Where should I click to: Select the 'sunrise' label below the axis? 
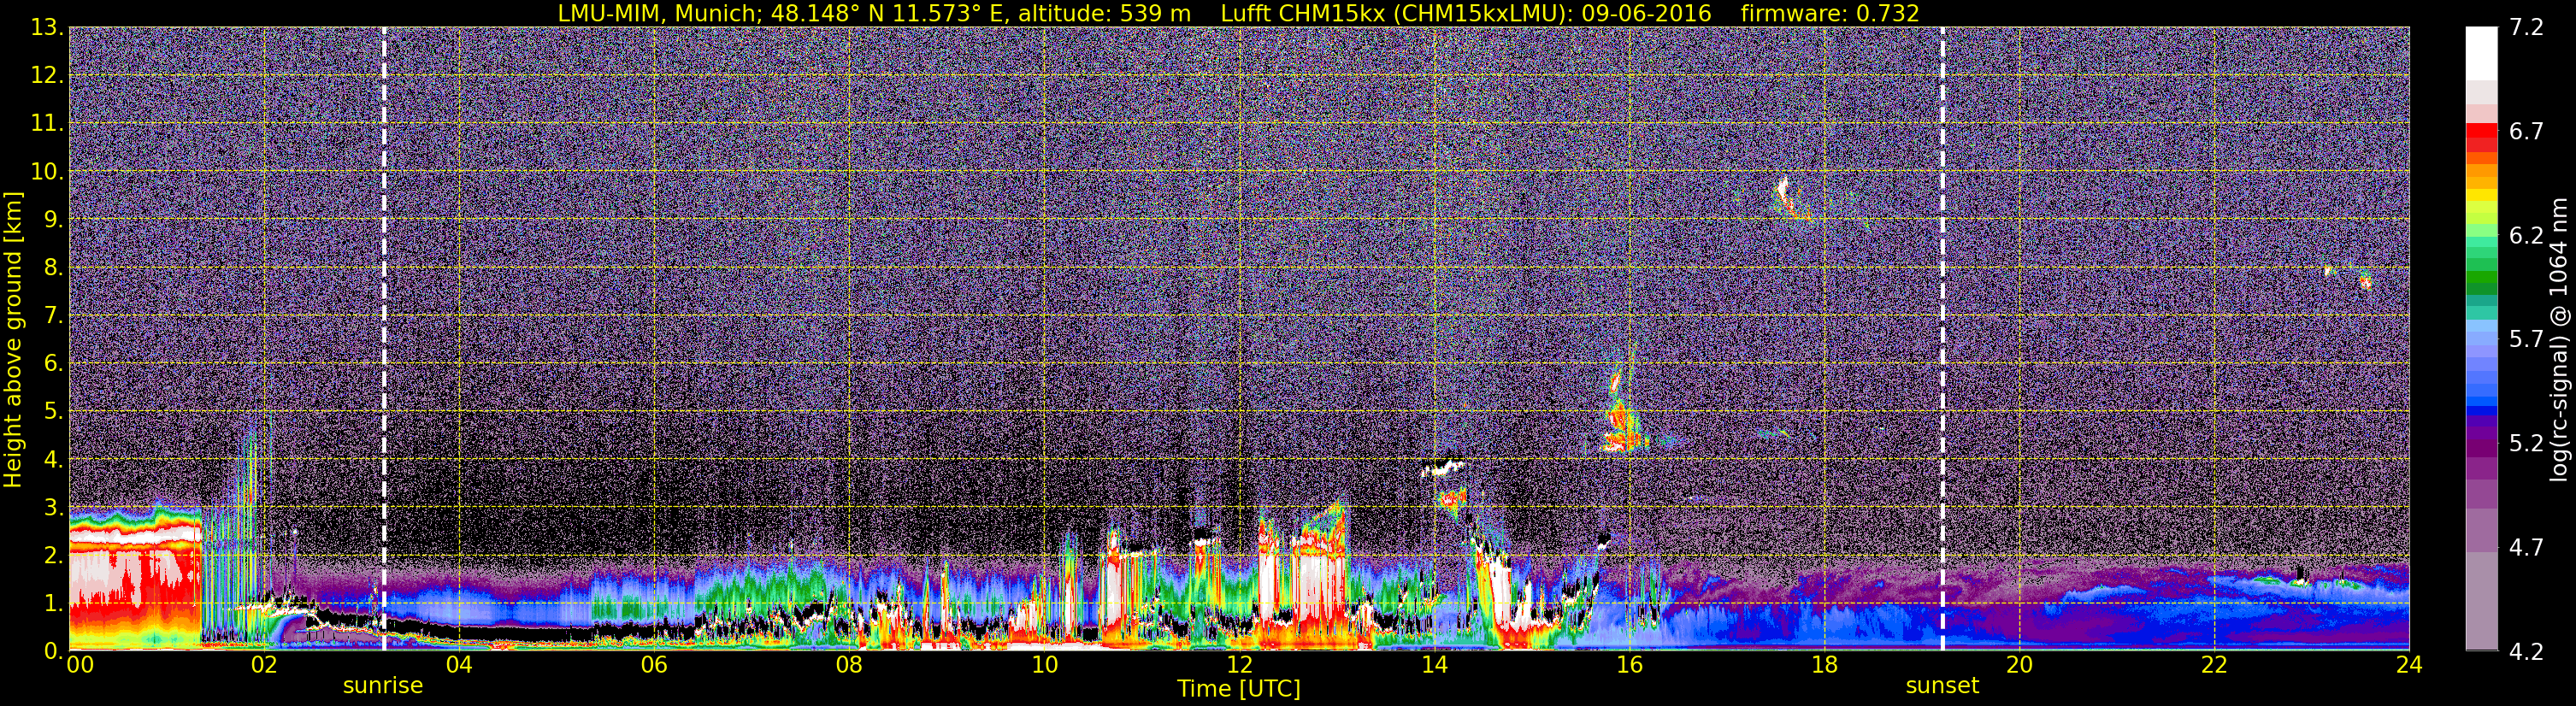coord(383,686)
